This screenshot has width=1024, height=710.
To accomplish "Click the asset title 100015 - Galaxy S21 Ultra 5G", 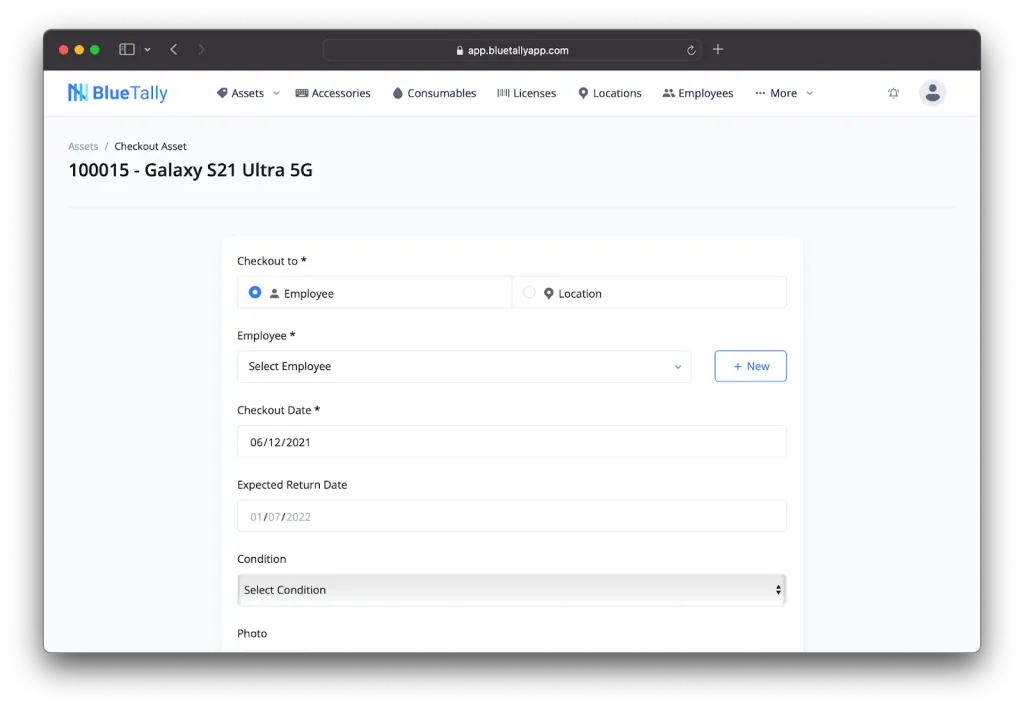I will pos(191,170).
